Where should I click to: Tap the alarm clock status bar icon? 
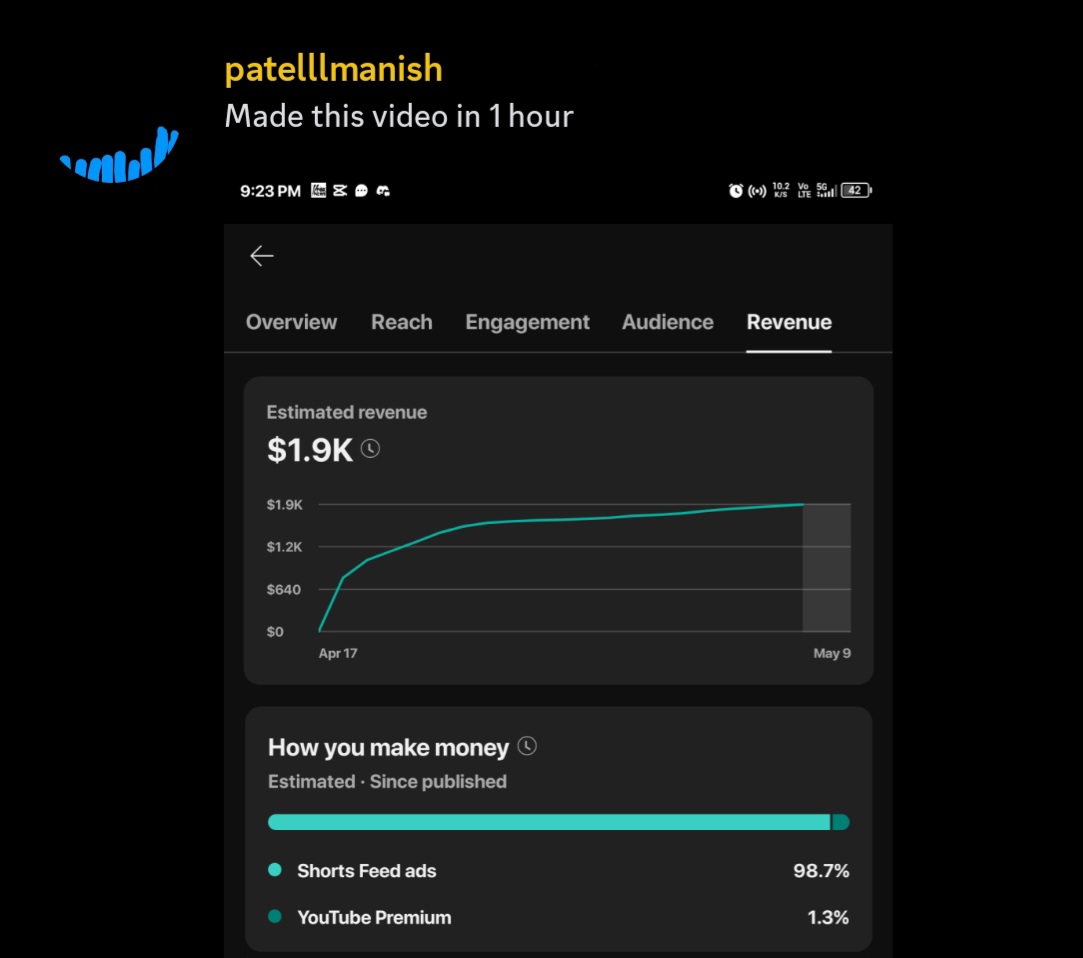(736, 191)
